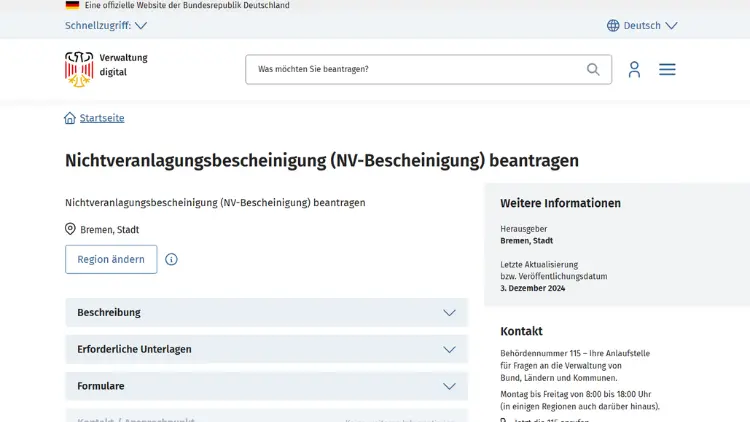750x422 pixels.
Task: Click the home icon in breadcrumb
Action: 70,118
